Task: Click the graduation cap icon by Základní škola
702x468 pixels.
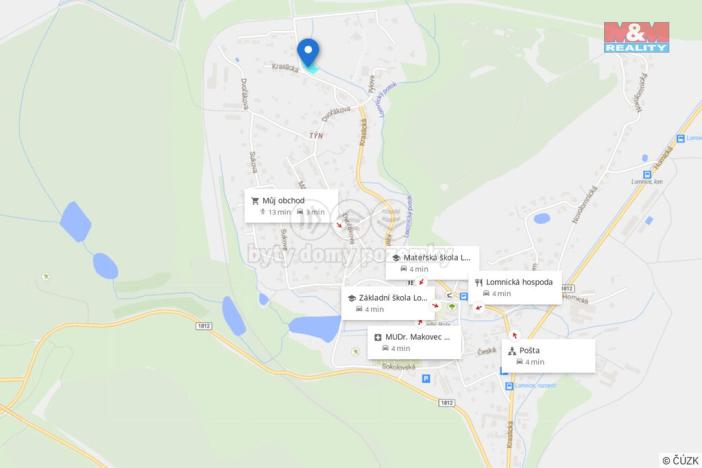Action: click(351, 298)
